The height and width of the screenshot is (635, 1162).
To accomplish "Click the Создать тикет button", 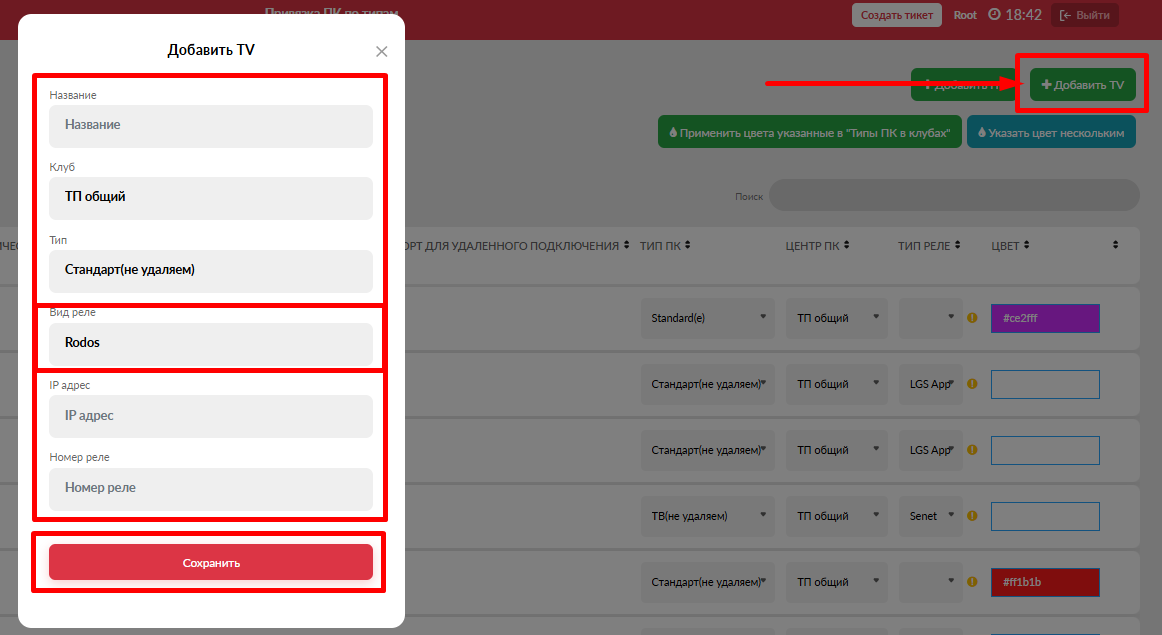I will tap(897, 15).
